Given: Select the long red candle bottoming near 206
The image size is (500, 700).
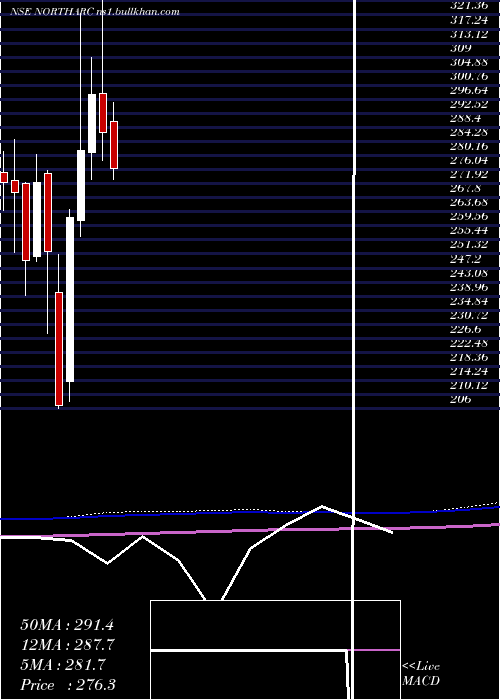Looking at the screenshot, I should [x=59, y=349].
